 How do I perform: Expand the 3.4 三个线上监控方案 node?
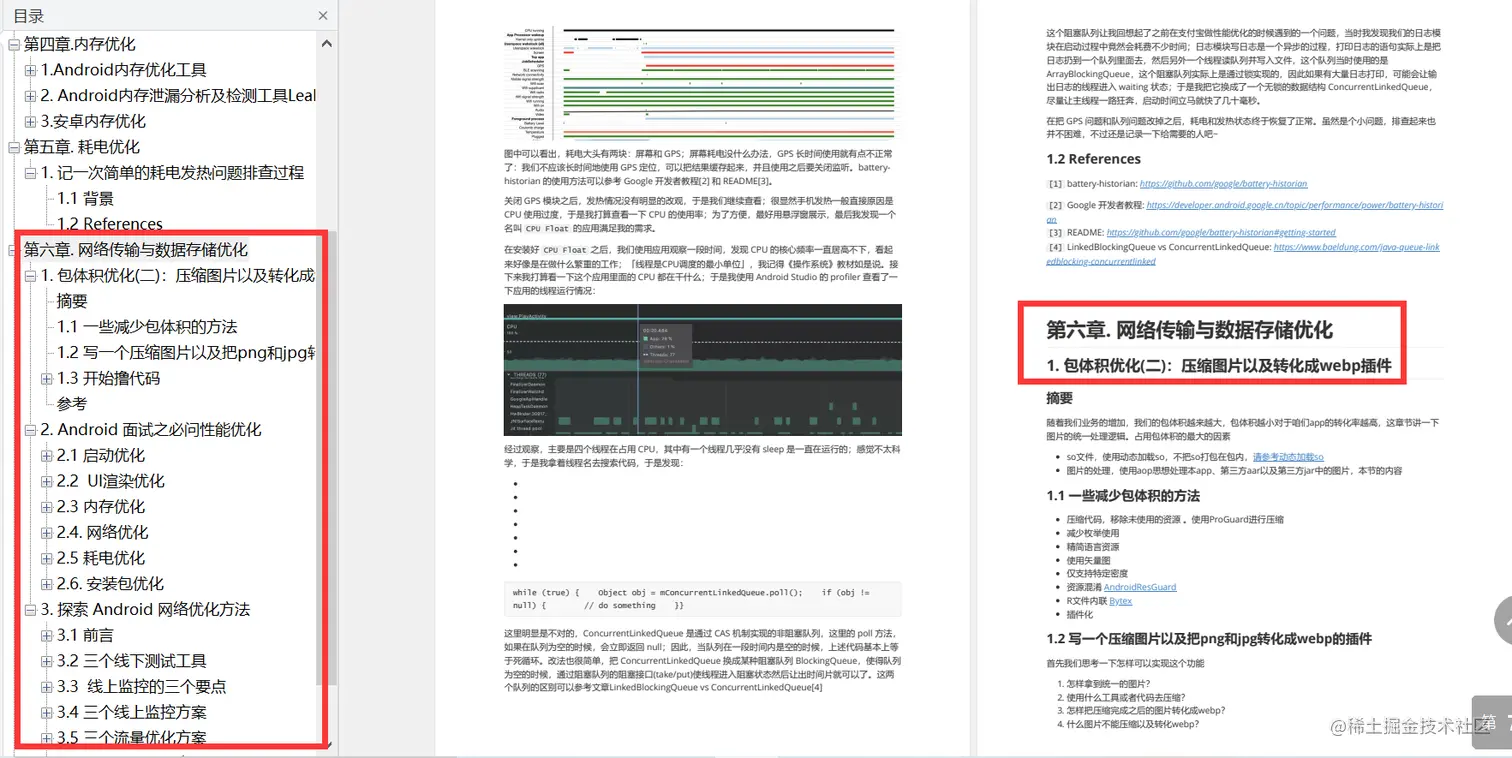pos(46,713)
